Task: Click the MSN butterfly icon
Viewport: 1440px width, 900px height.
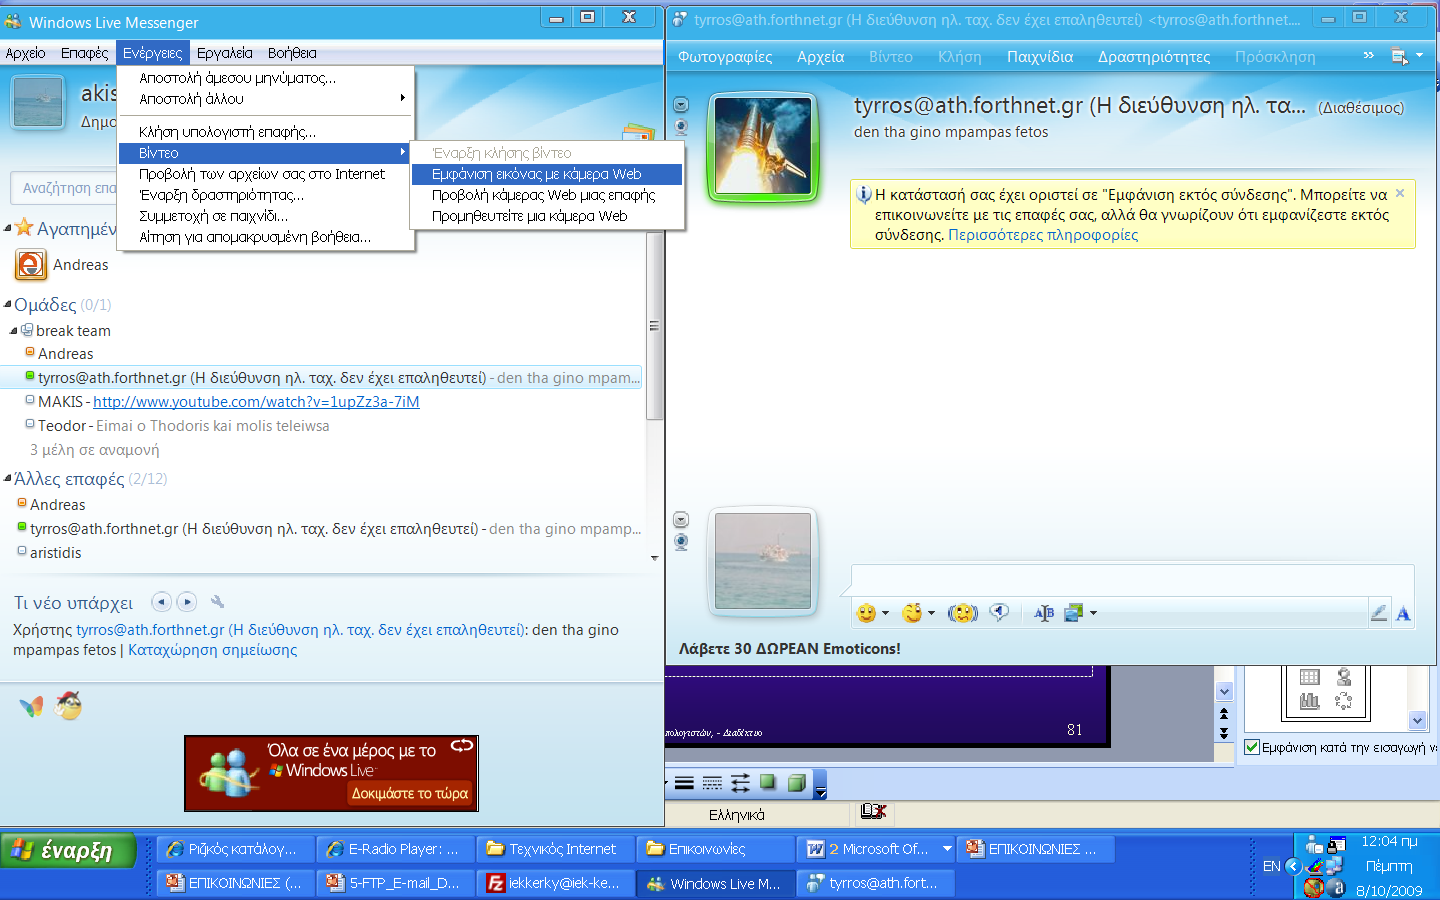Action: [31, 707]
